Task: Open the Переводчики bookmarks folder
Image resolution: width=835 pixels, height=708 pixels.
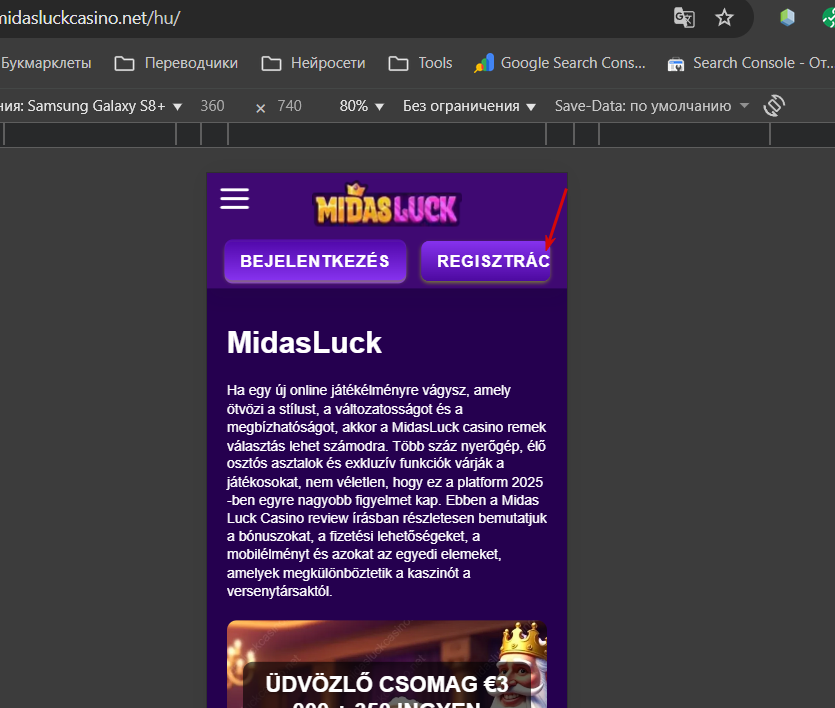Action: point(176,63)
